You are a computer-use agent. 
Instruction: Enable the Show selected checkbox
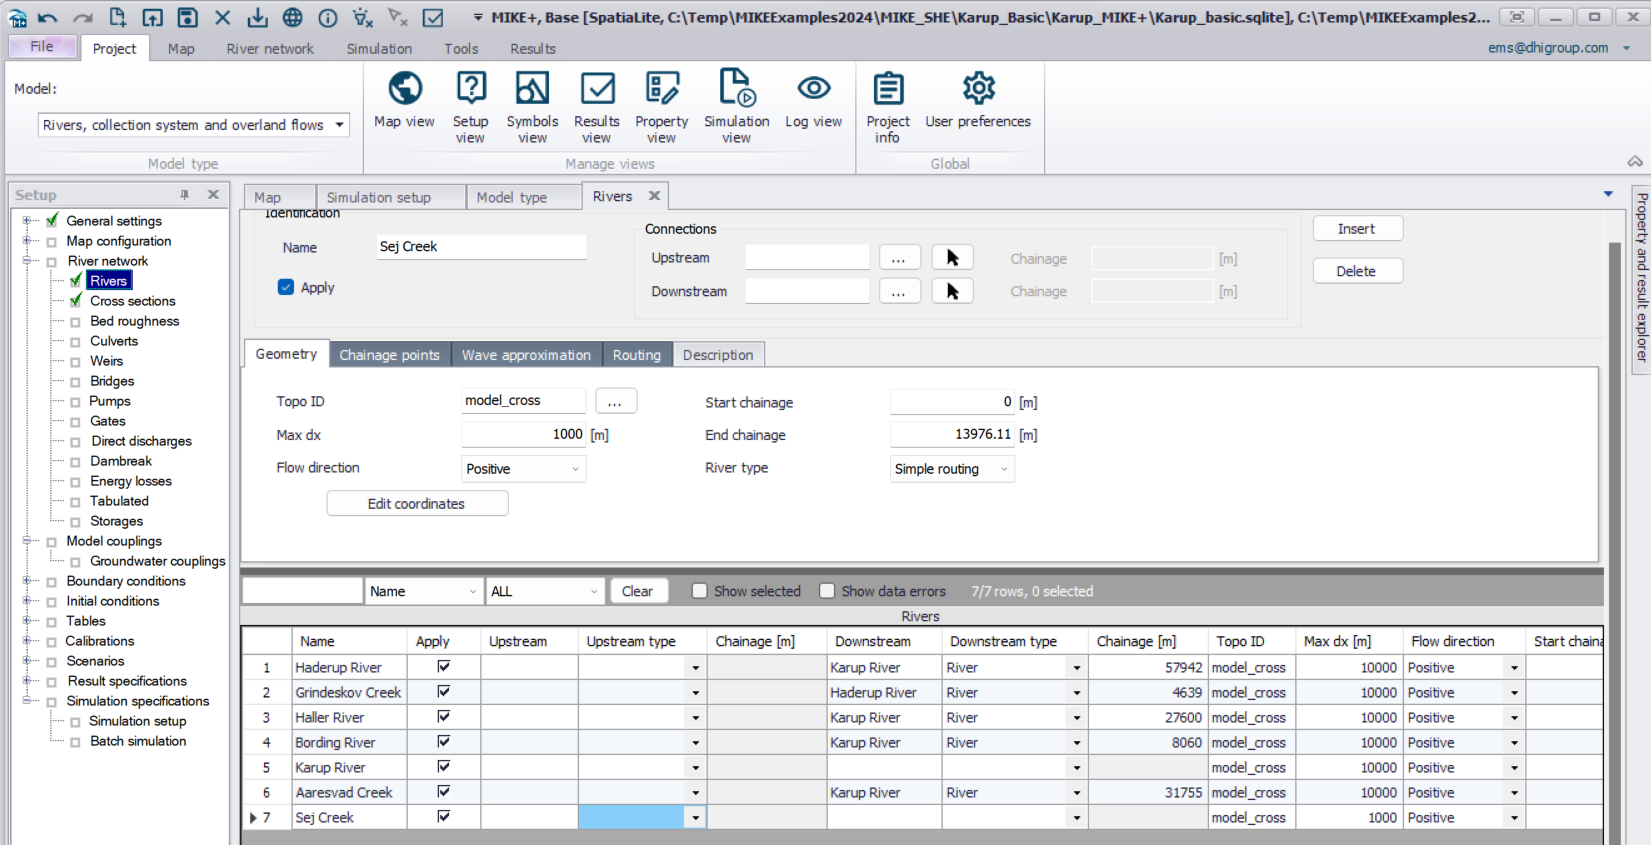[700, 591]
